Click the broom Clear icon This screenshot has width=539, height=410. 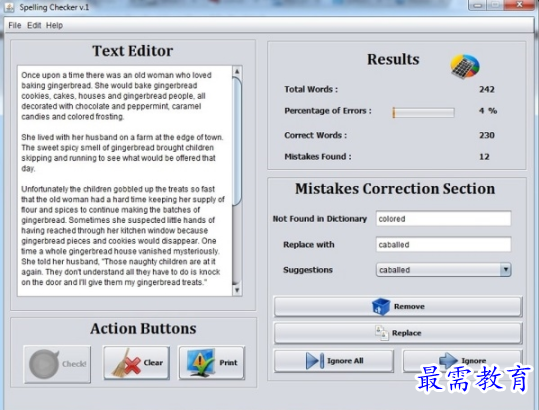coord(126,363)
